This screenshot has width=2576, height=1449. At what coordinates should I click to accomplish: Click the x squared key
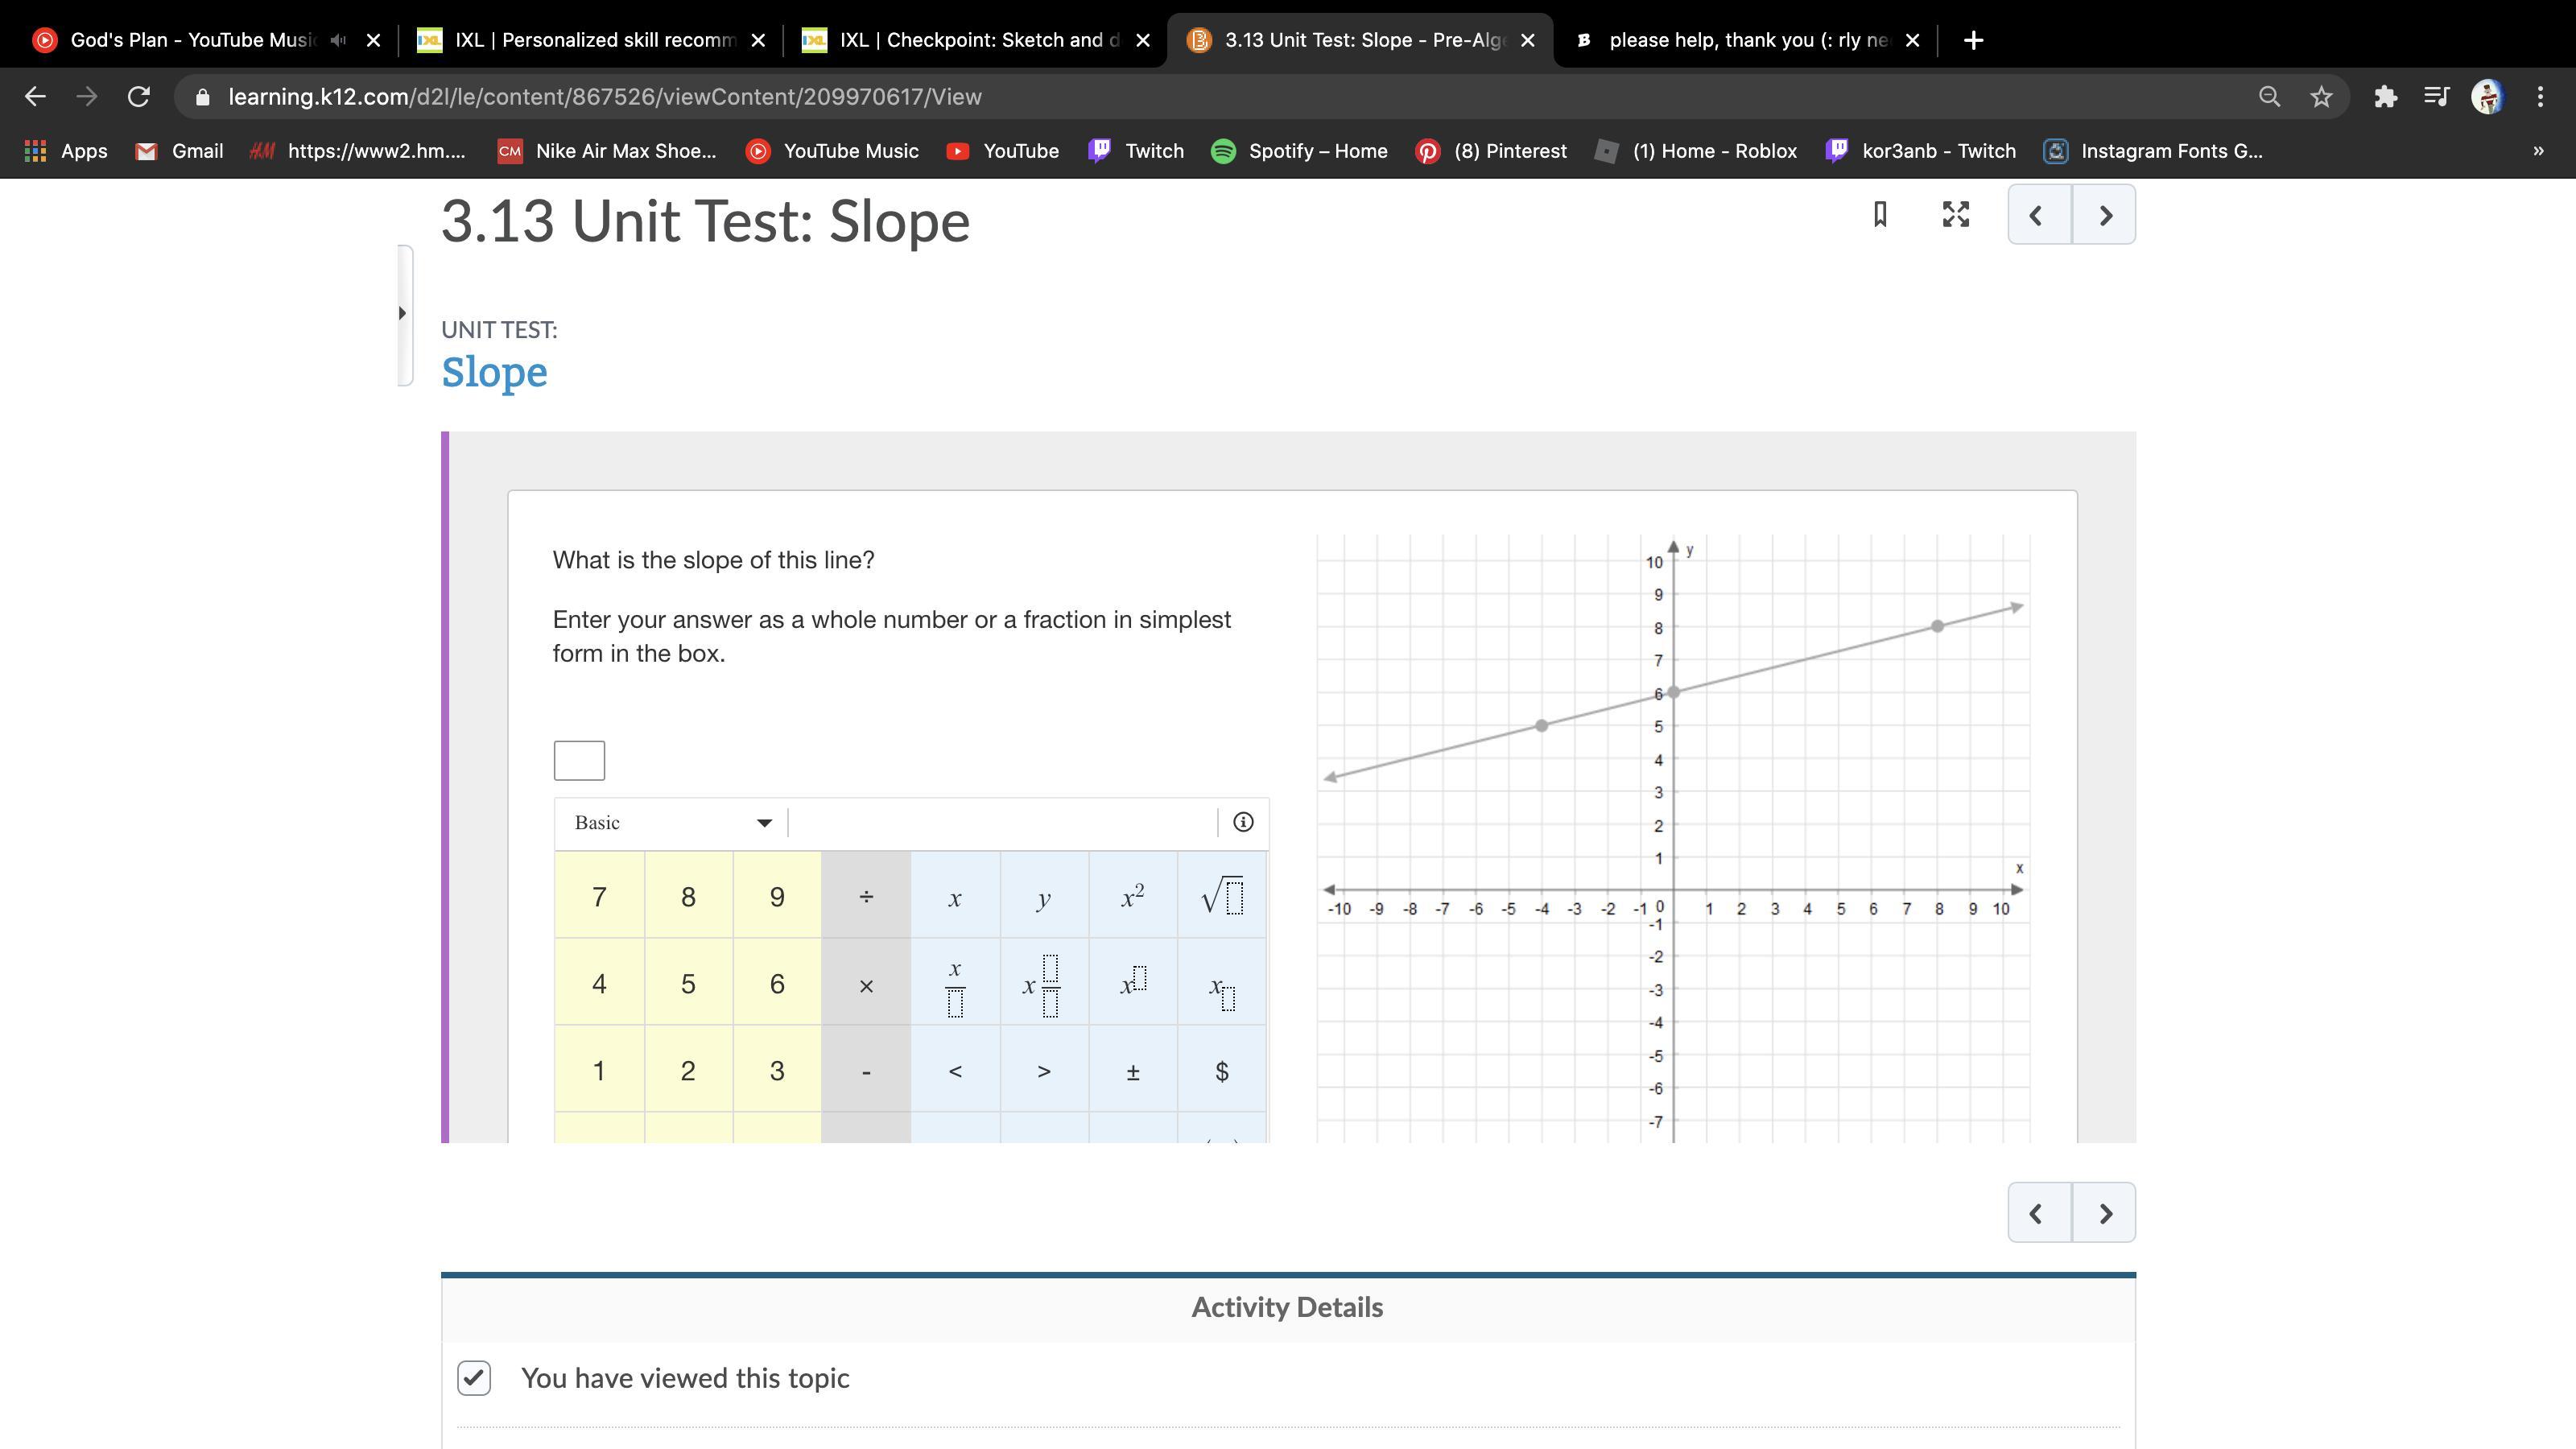pyautogui.click(x=1132, y=896)
